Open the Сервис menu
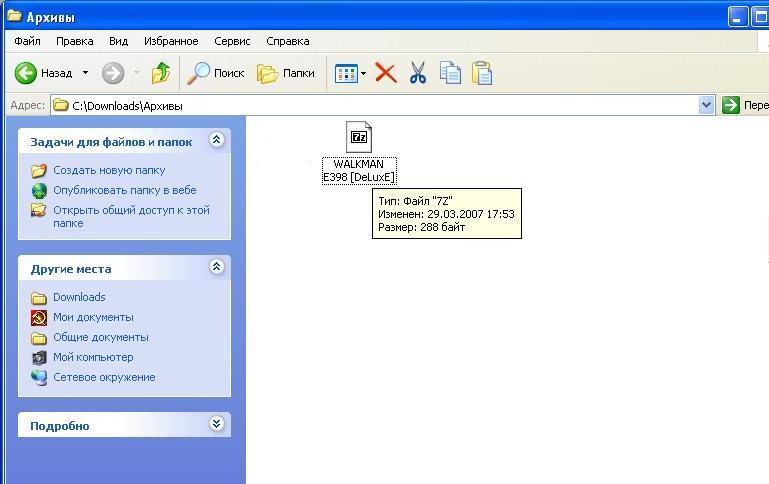The width and height of the screenshot is (769, 484). tap(232, 41)
